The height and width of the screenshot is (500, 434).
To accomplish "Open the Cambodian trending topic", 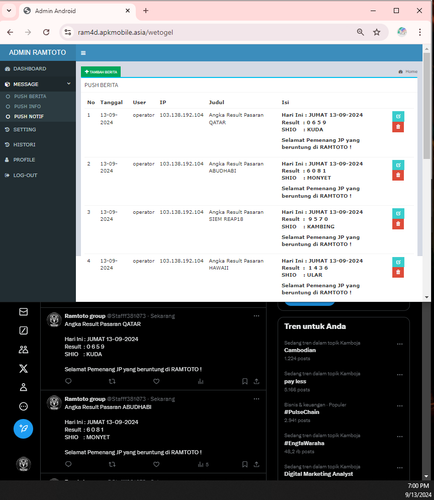I will point(300,350).
